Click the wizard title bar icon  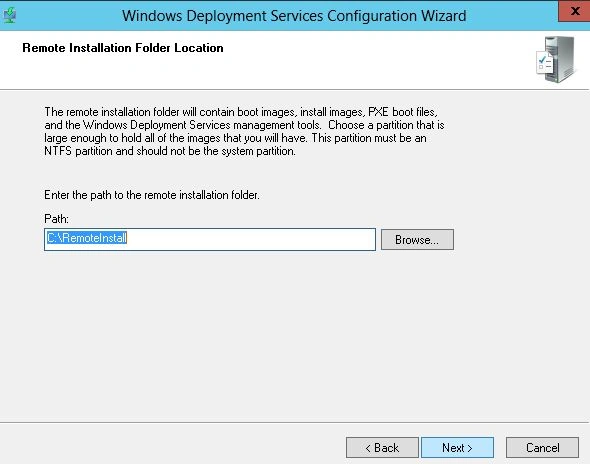(10, 15)
